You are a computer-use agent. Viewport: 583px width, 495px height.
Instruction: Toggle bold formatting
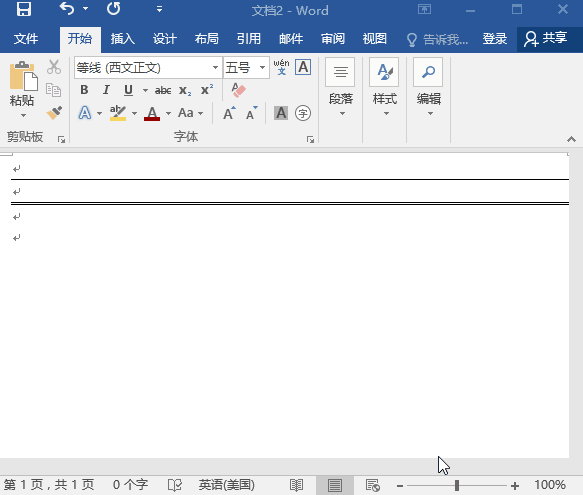84,90
